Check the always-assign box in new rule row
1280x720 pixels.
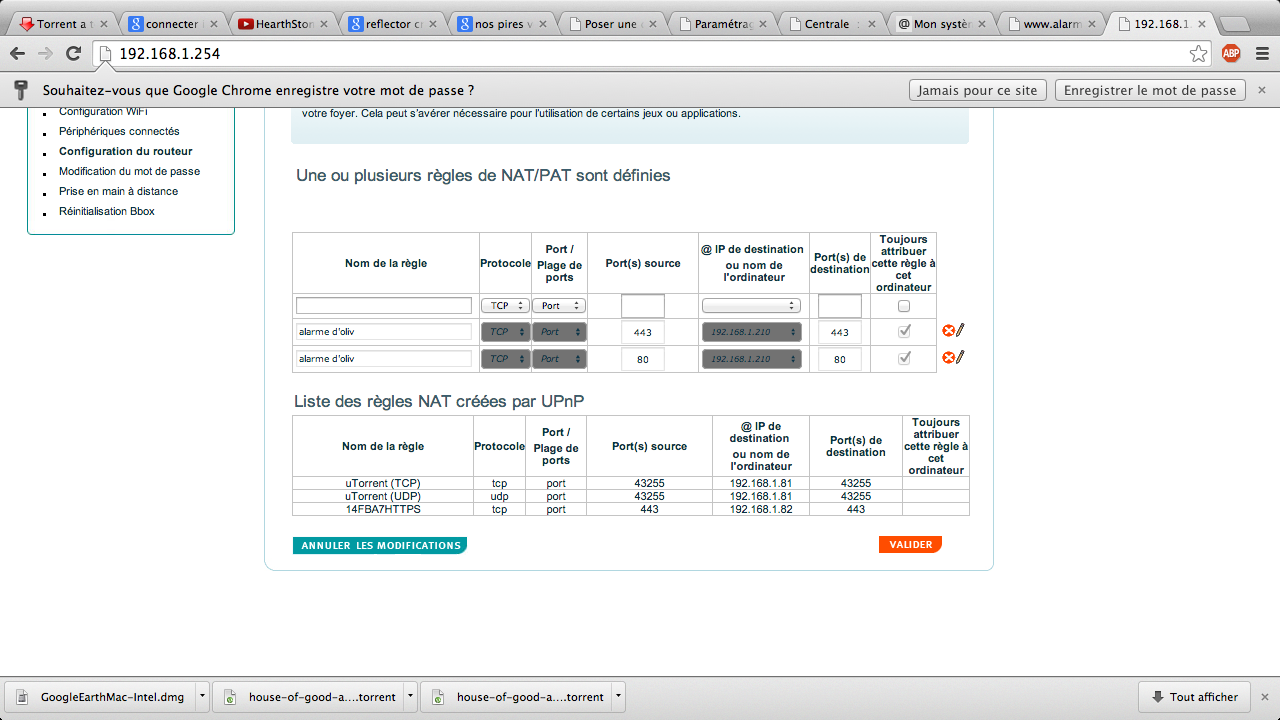click(x=904, y=306)
